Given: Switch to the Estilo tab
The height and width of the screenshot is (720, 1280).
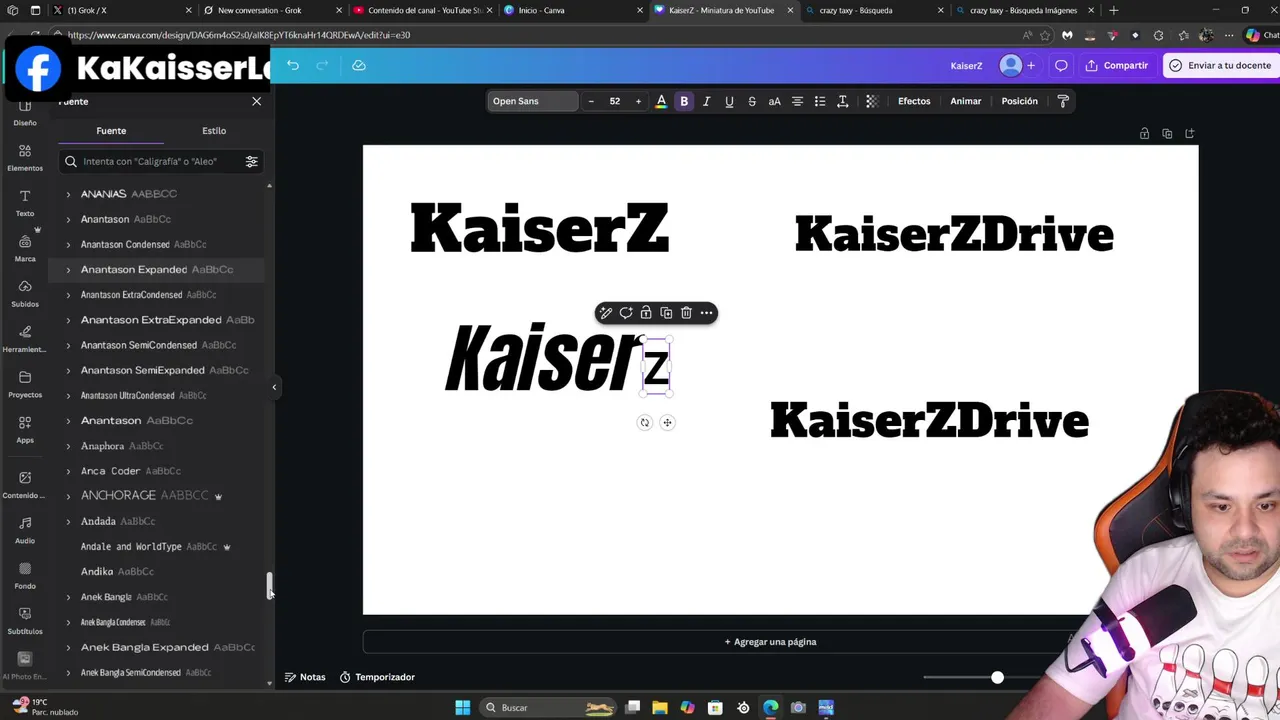Looking at the screenshot, I should pos(214,131).
